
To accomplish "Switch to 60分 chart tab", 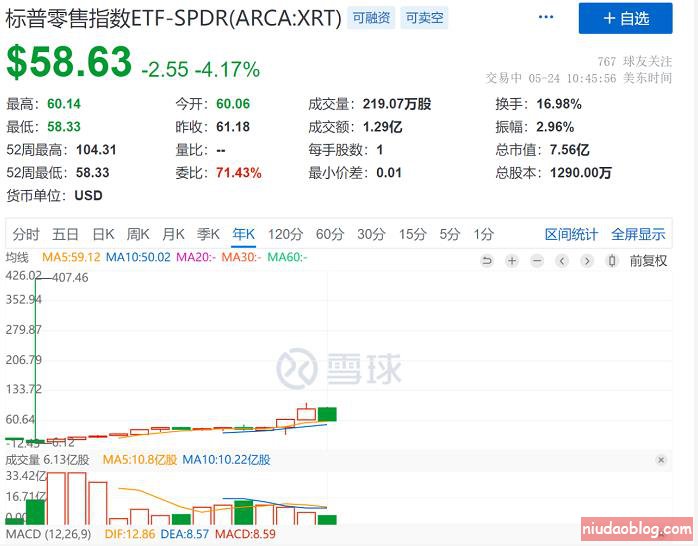I will pos(330,234).
